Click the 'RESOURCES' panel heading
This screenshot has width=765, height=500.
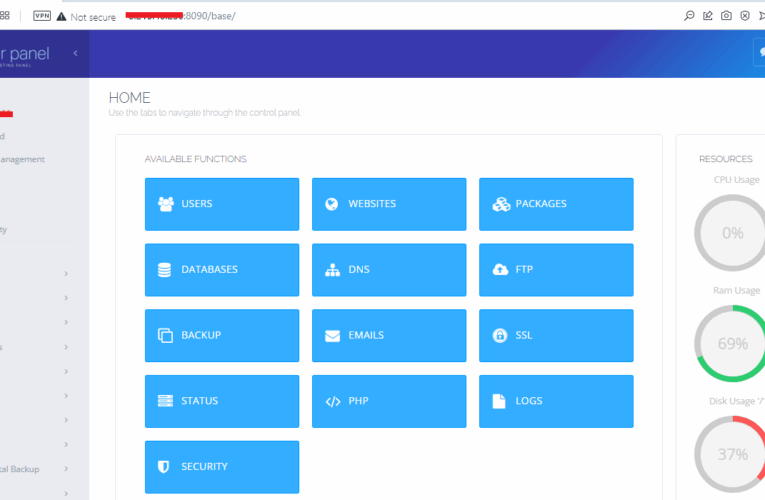pyautogui.click(x=725, y=159)
